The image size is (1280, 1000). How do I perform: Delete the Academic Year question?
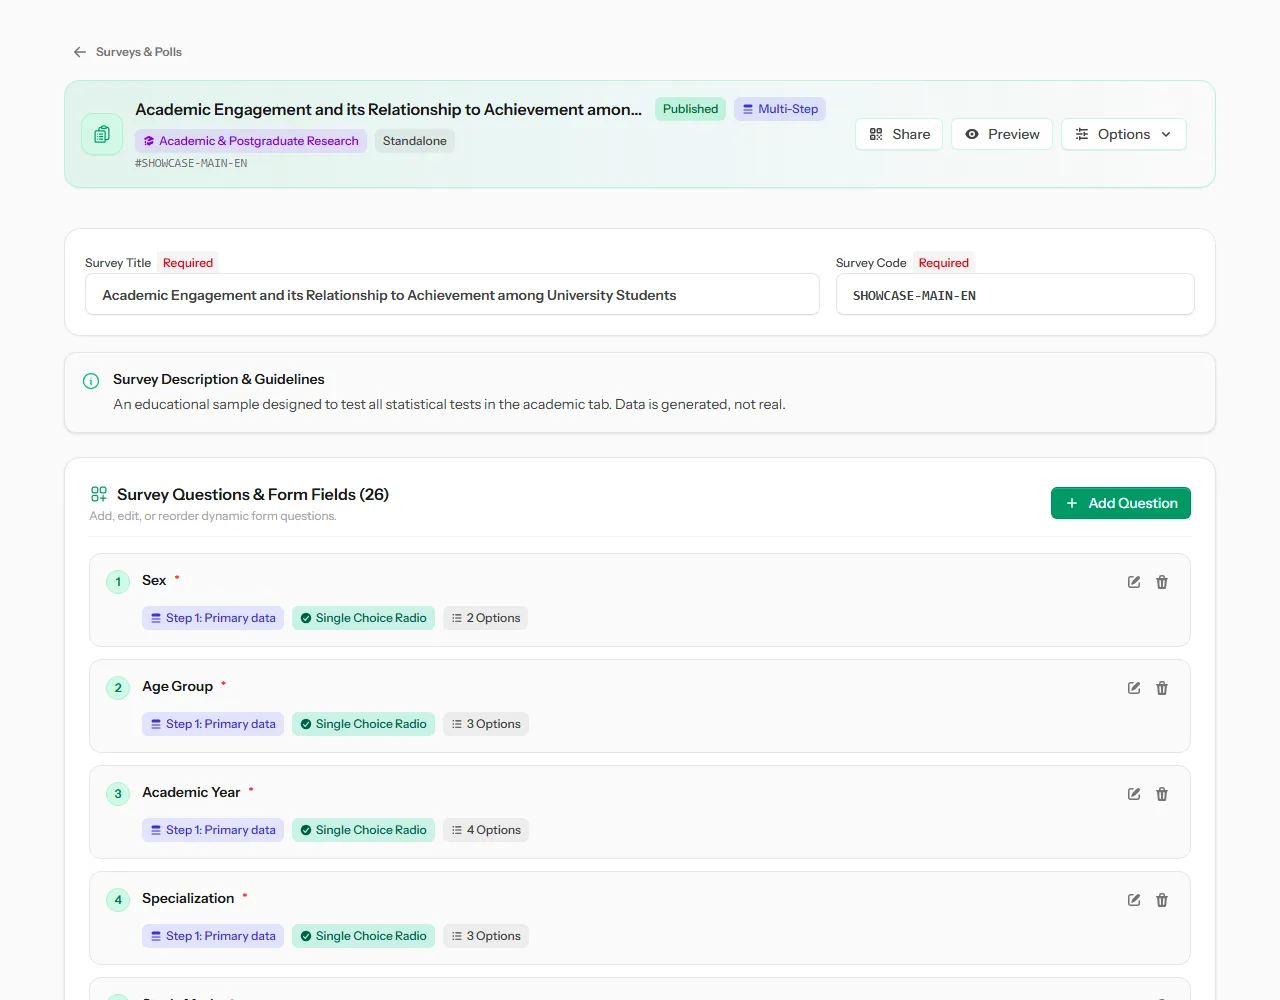coord(1162,794)
